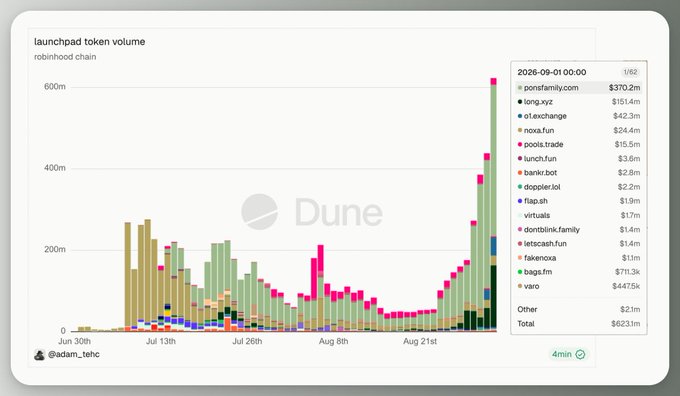Click the Jul 13th x-axis label
Image resolution: width=680 pixels, height=396 pixels.
pyautogui.click(x=161, y=341)
